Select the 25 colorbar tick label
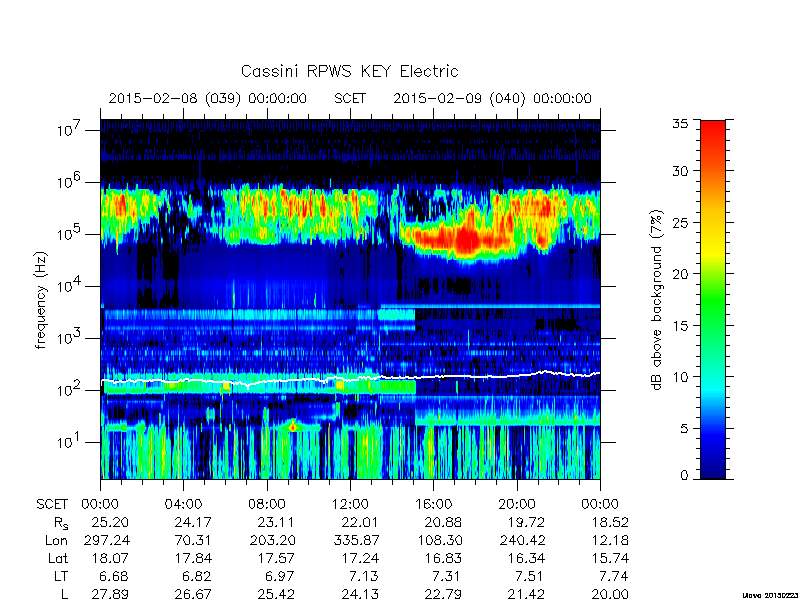The width and height of the screenshot is (800, 600). click(x=681, y=223)
